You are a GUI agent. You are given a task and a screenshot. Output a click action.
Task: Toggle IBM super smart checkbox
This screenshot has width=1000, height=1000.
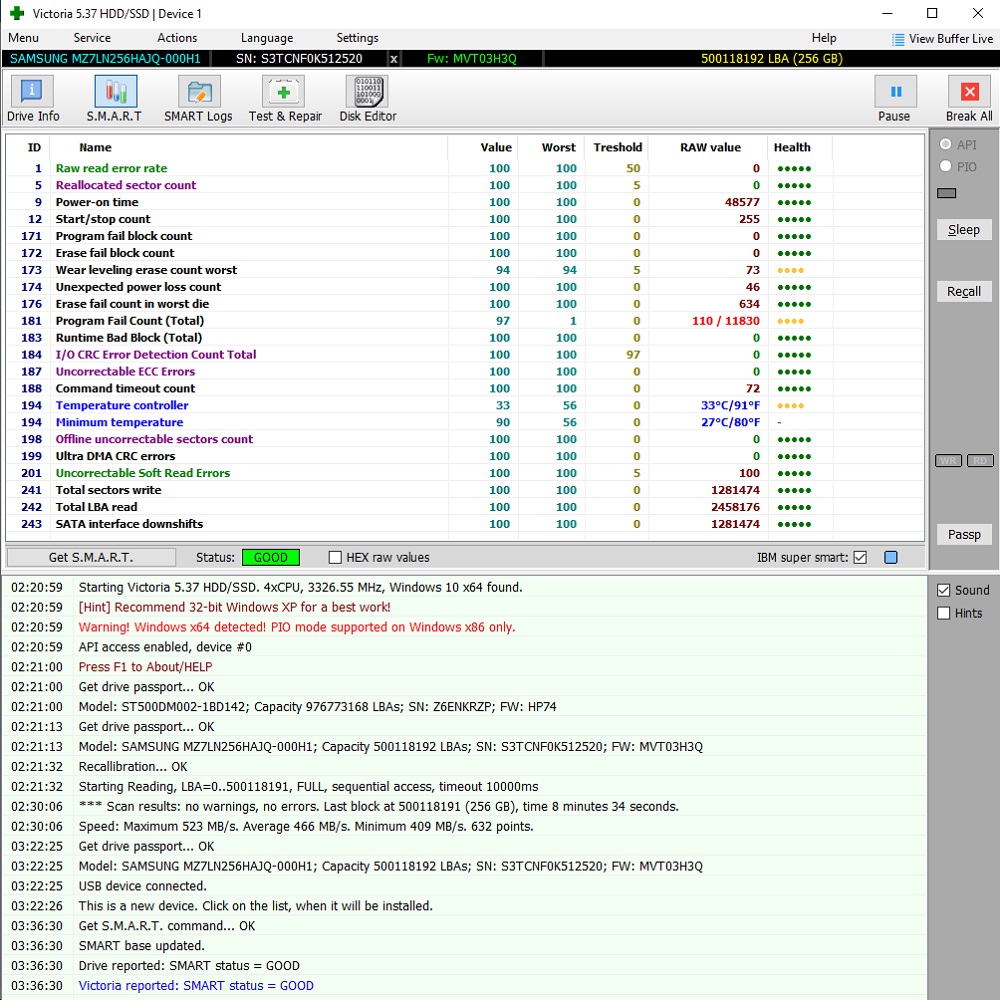[860, 557]
